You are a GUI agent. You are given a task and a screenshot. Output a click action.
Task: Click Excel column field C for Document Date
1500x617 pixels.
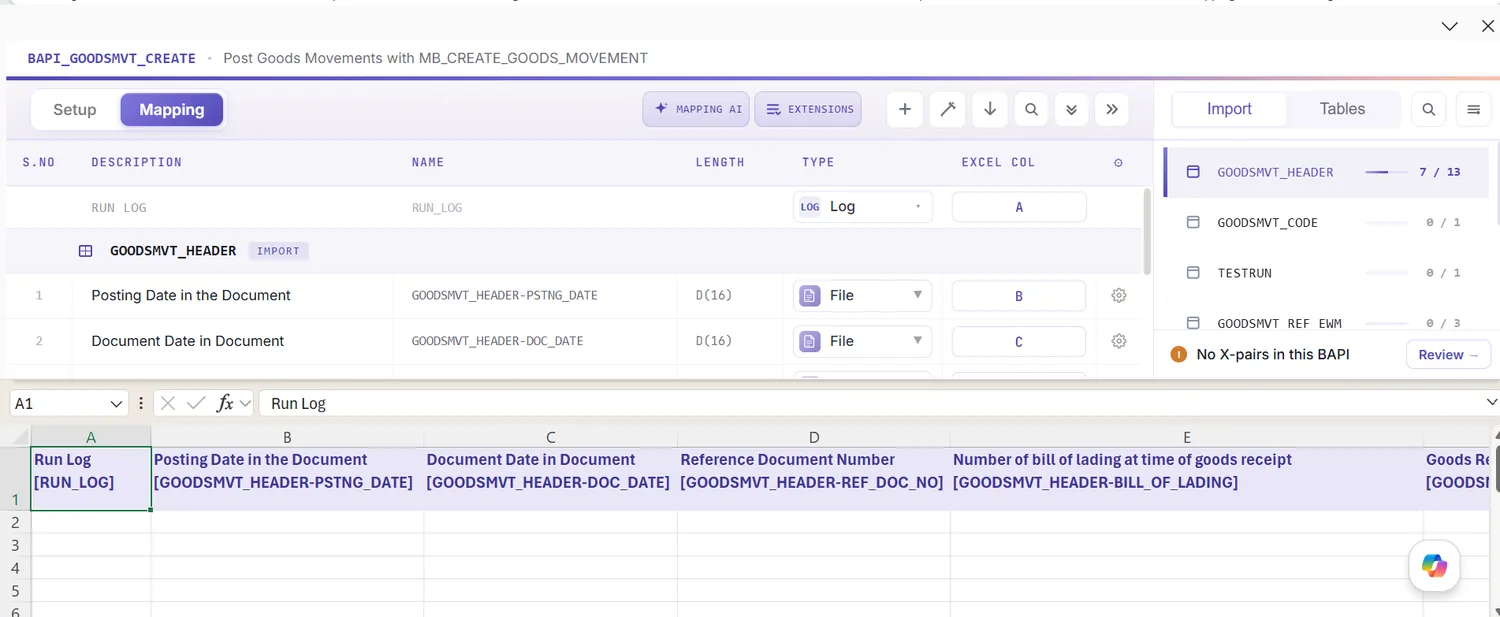click(1019, 341)
